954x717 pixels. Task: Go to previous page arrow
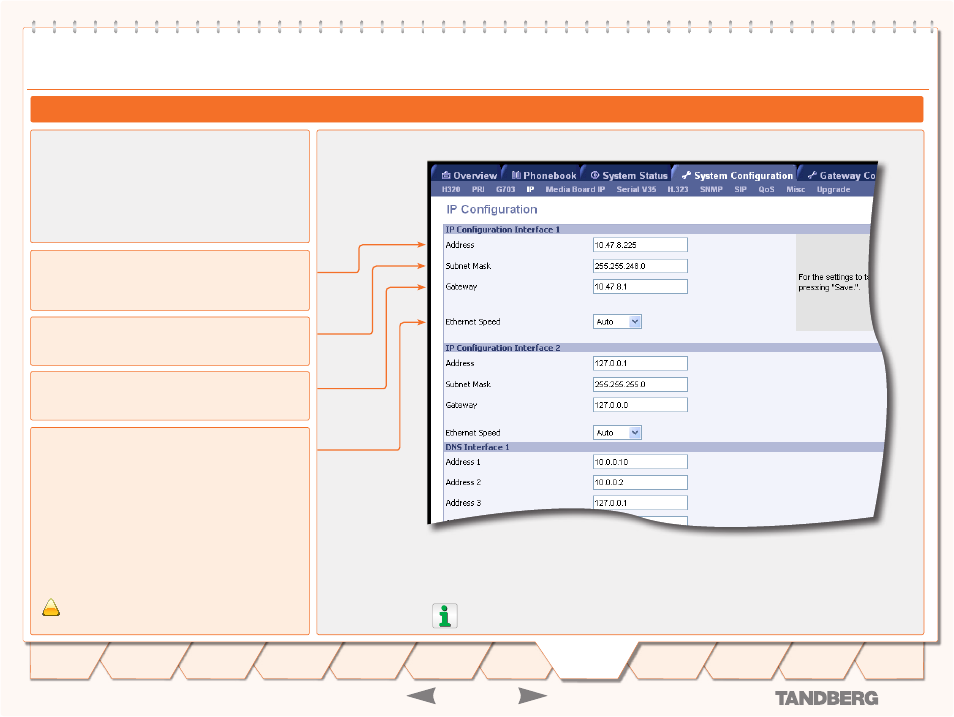[421, 696]
